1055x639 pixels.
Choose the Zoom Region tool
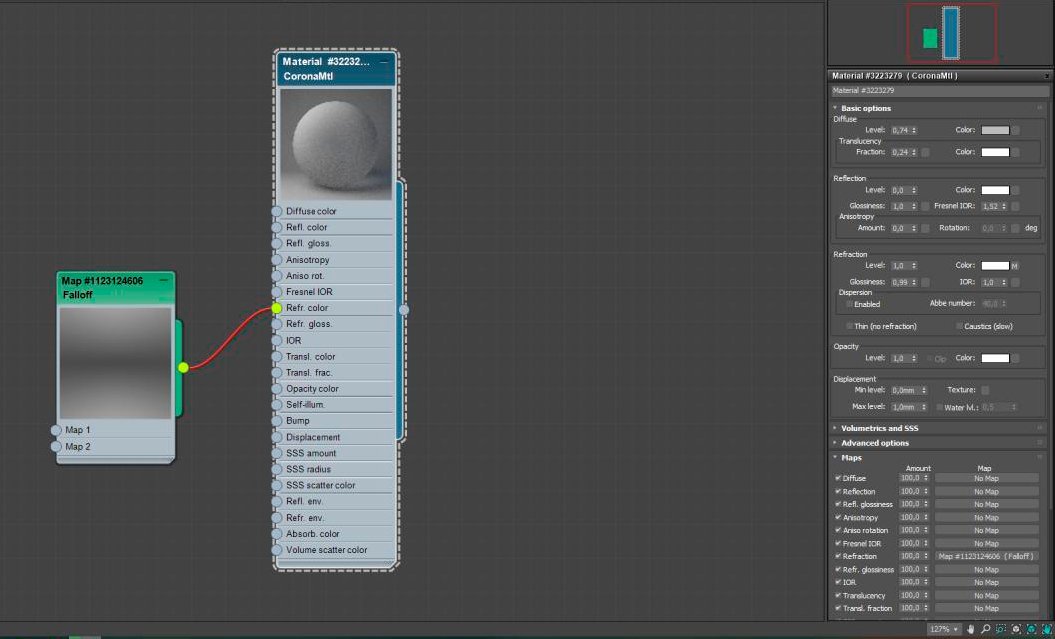click(x=1000, y=629)
